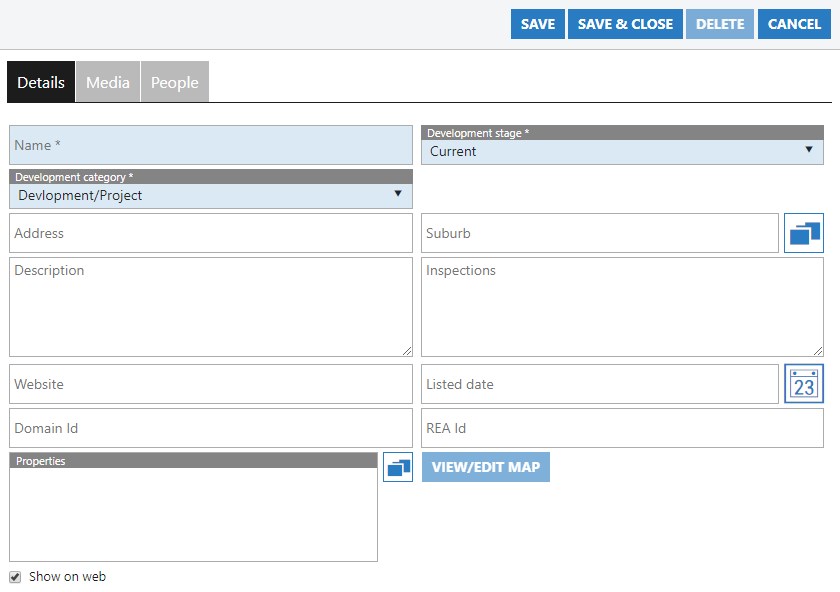Cancel the form editing

pos(794,24)
